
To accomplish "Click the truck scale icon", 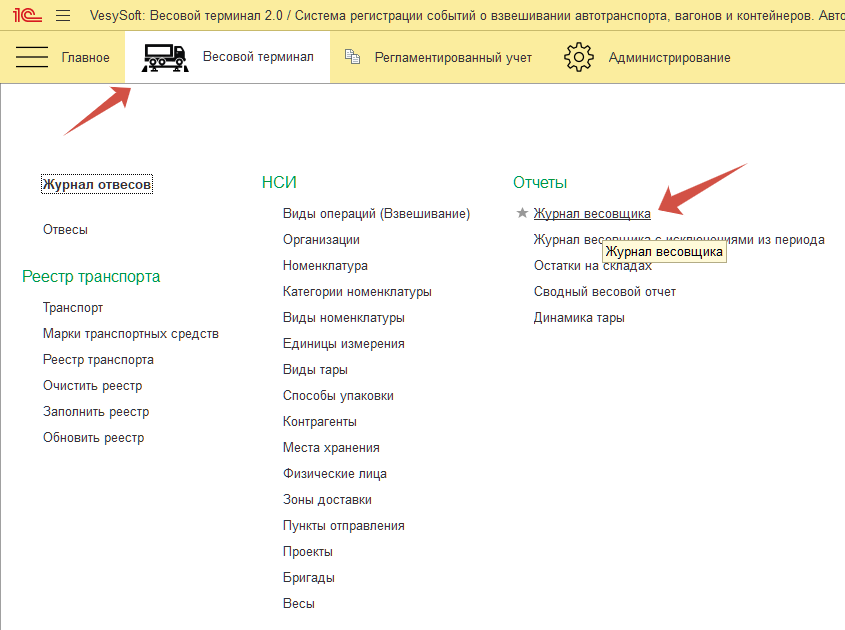I will pyautogui.click(x=165, y=57).
